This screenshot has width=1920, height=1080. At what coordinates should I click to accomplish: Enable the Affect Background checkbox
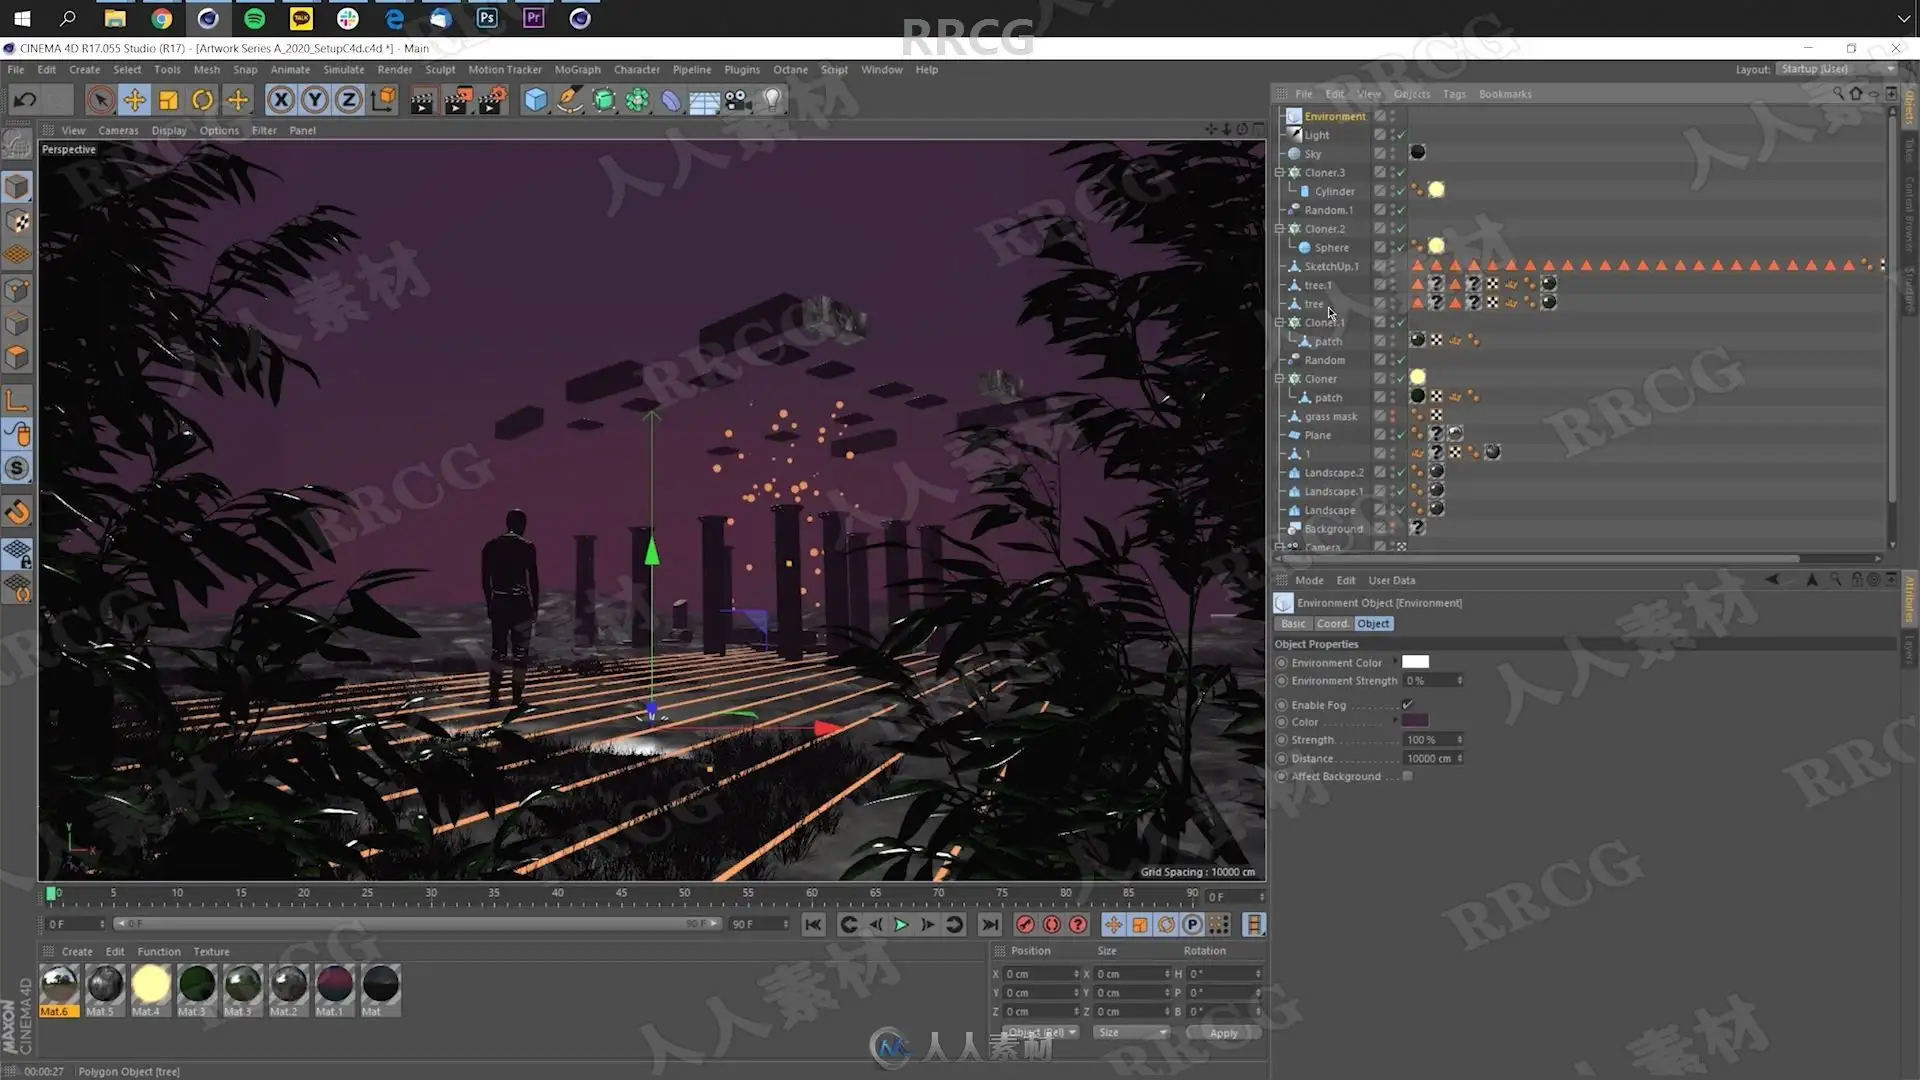(1408, 777)
